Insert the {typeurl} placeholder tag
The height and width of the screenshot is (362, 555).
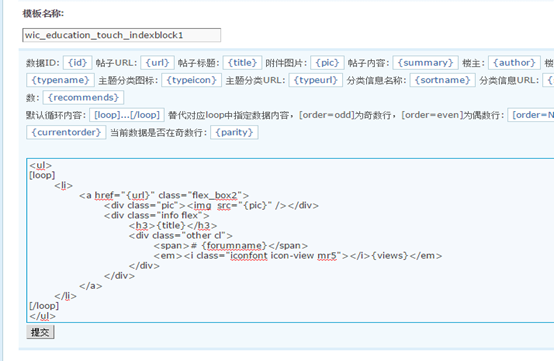316,80
